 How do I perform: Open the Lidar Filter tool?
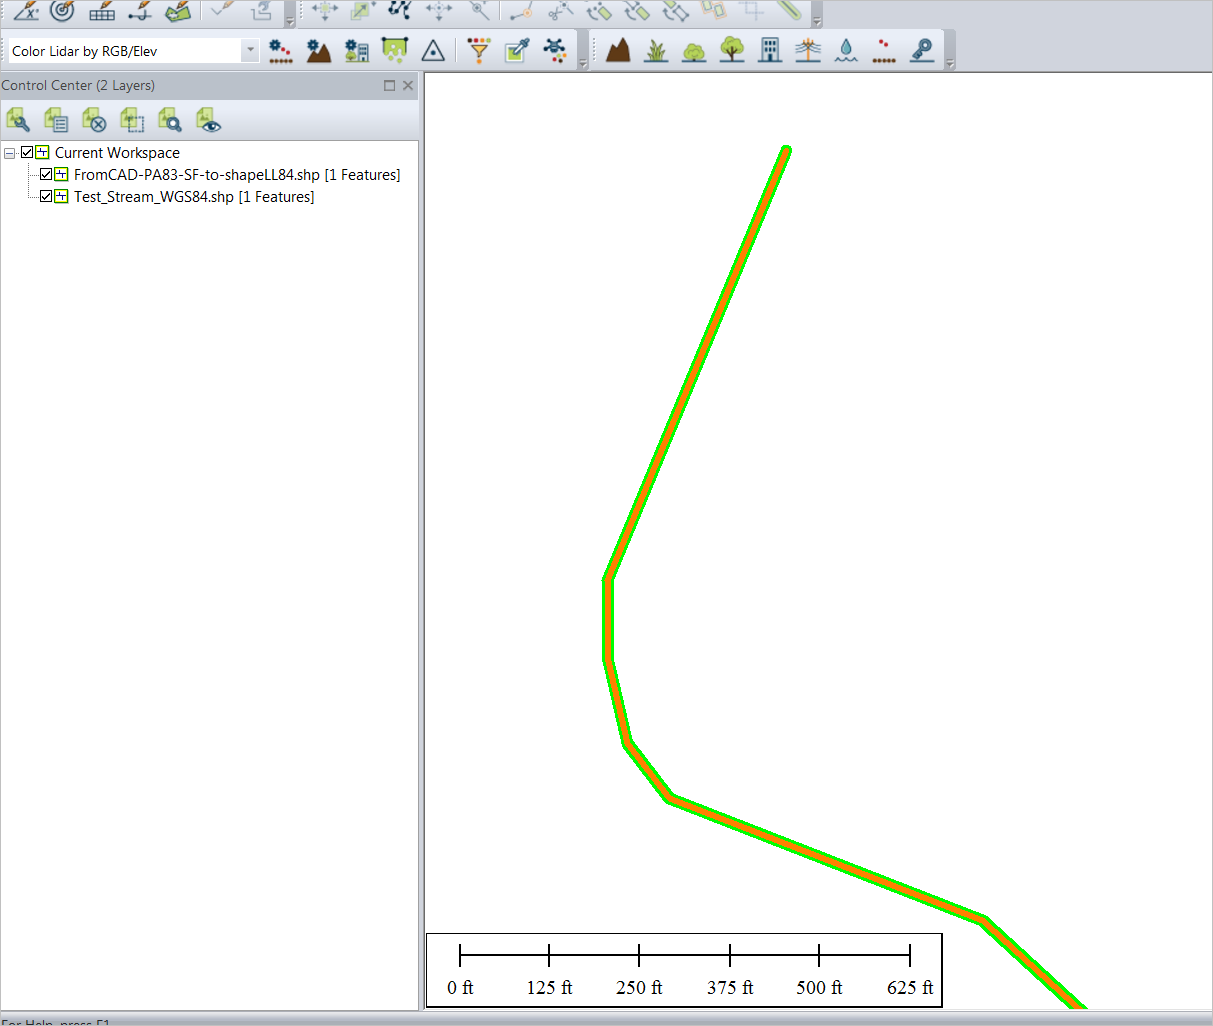click(479, 48)
